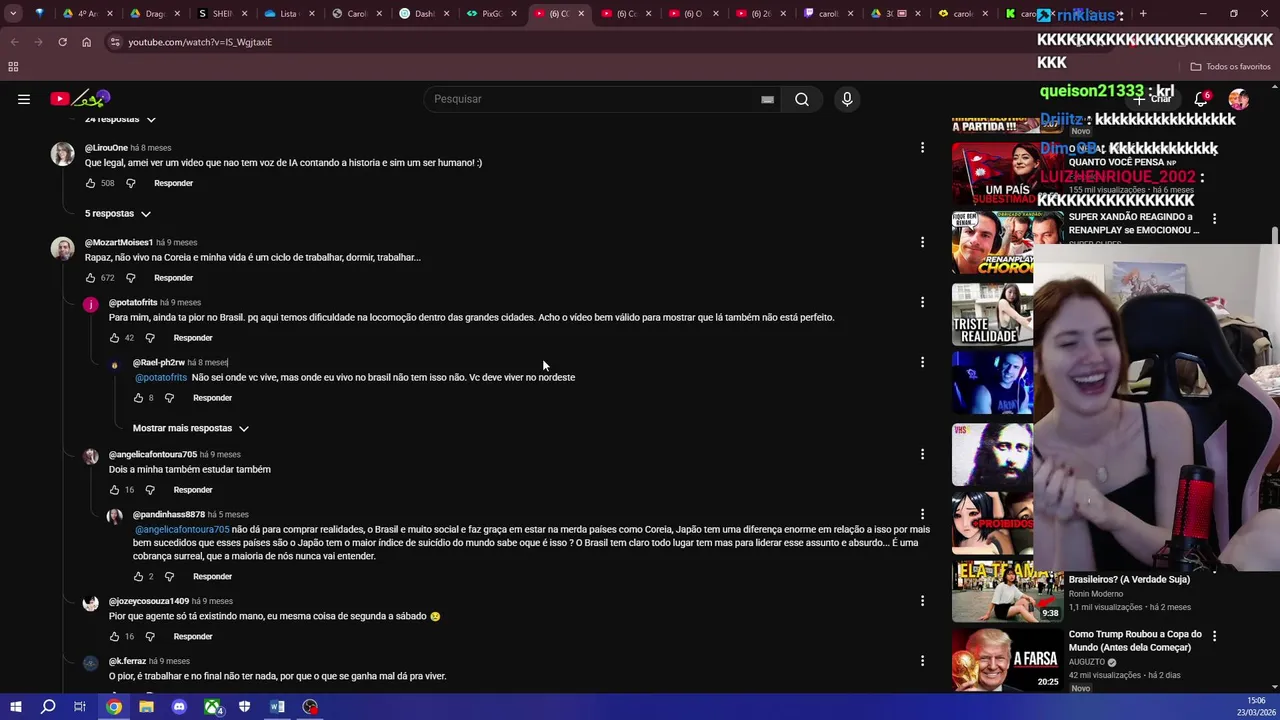Open a new browser tab
Screen dimensions: 1280x720
point(1143,14)
